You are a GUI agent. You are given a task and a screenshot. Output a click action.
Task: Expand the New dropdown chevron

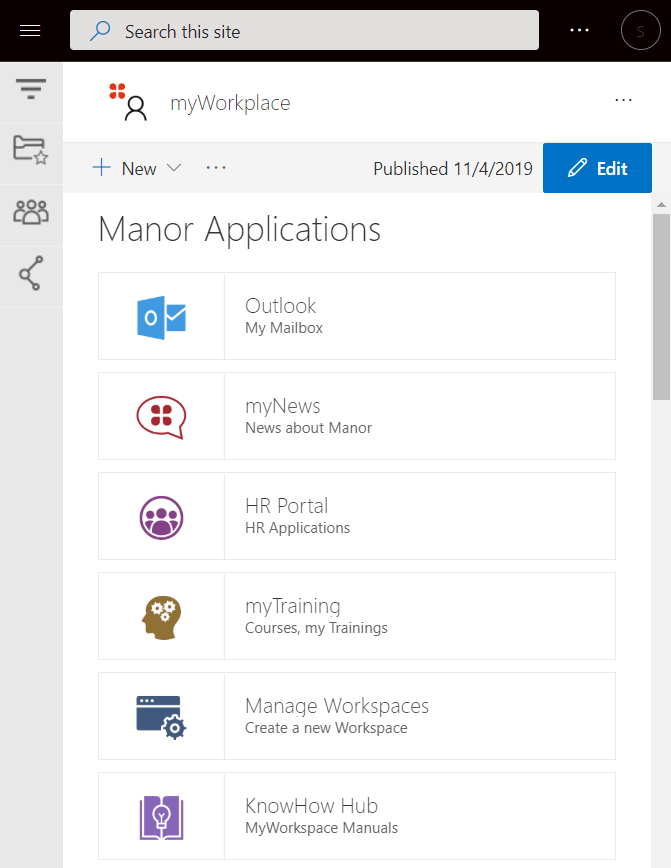174,168
